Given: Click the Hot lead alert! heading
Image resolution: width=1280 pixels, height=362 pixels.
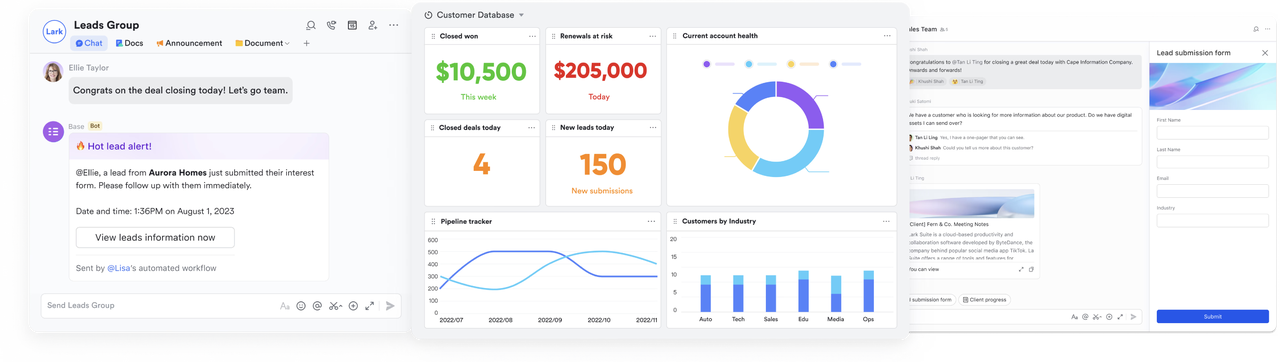Looking at the screenshot, I should 120,146.
